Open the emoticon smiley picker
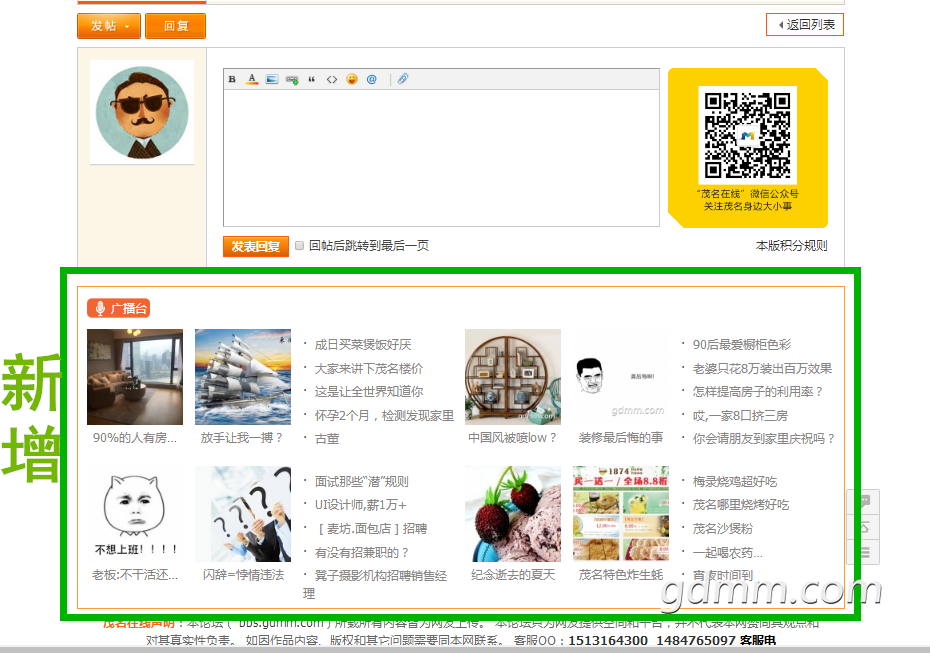This screenshot has height=653, width=930. (x=352, y=79)
